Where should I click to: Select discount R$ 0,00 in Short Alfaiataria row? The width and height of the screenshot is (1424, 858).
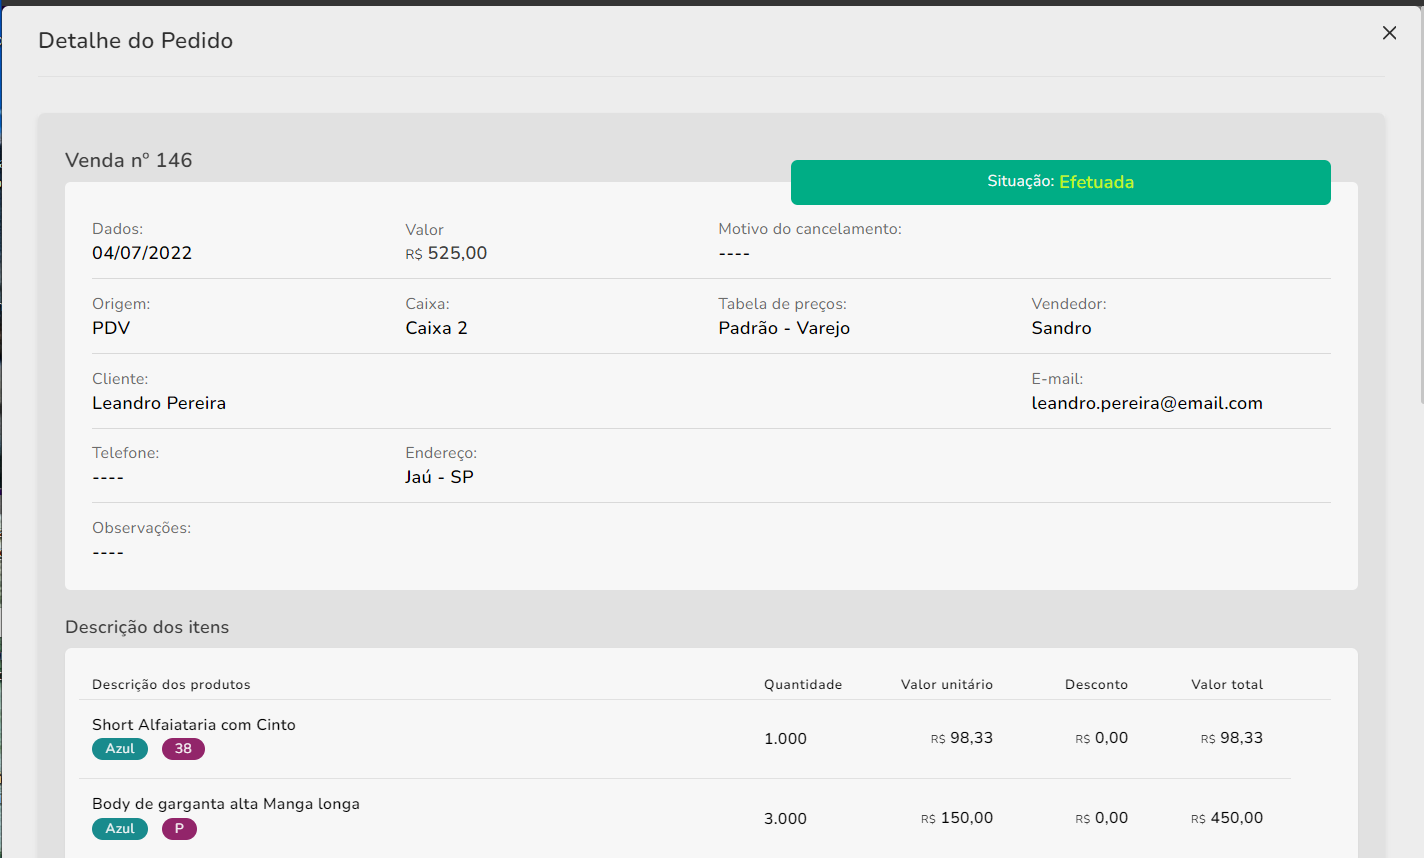(1102, 738)
